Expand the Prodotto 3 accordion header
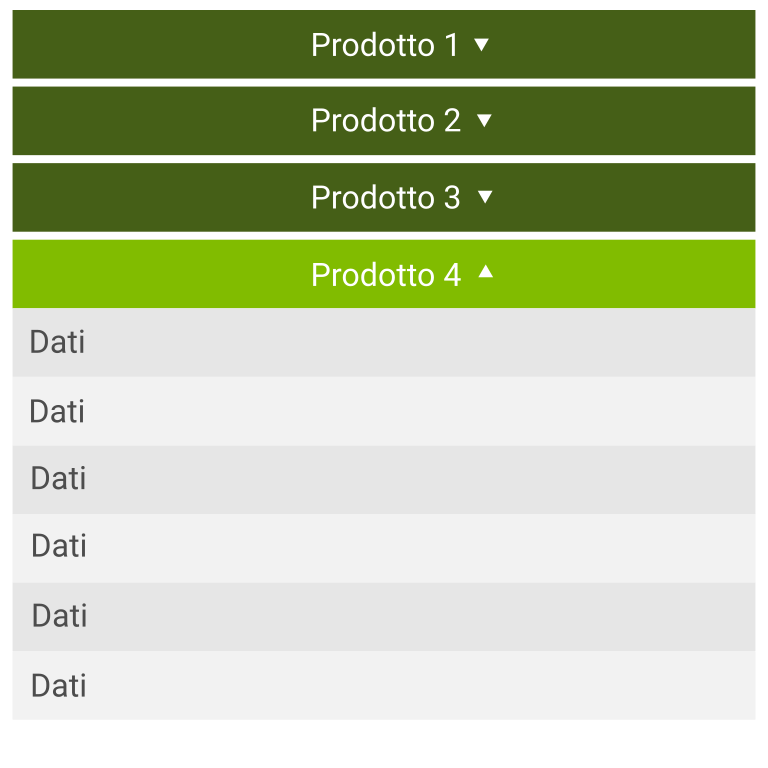This screenshot has height=768, width=768. [x=384, y=197]
